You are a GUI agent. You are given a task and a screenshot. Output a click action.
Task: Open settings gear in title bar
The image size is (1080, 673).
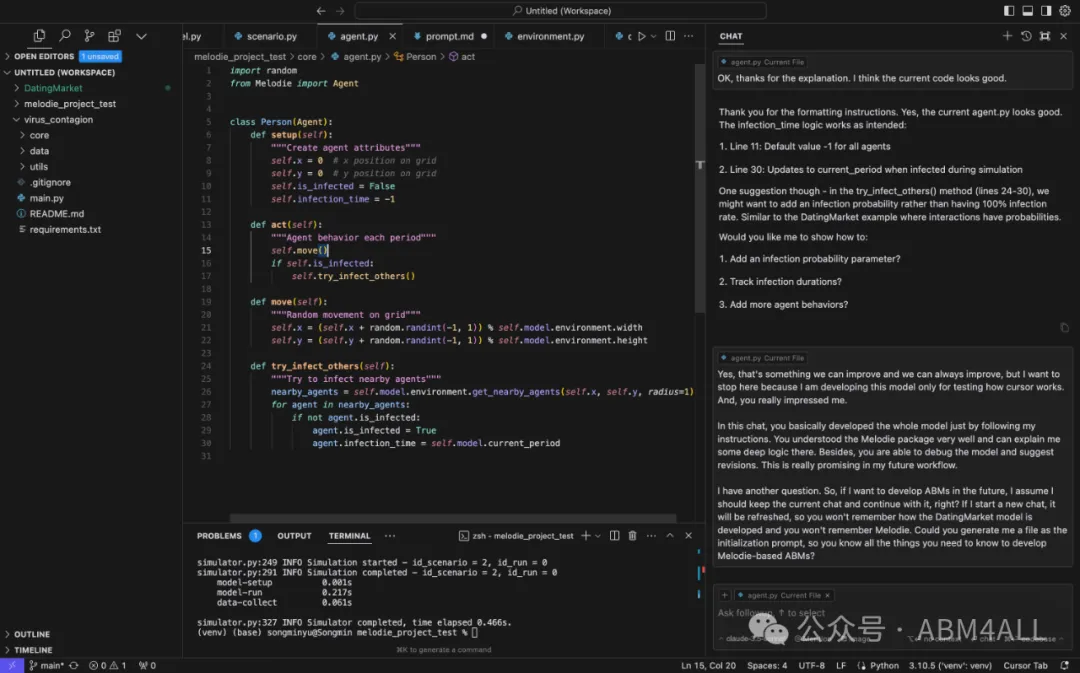[1065, 10]
